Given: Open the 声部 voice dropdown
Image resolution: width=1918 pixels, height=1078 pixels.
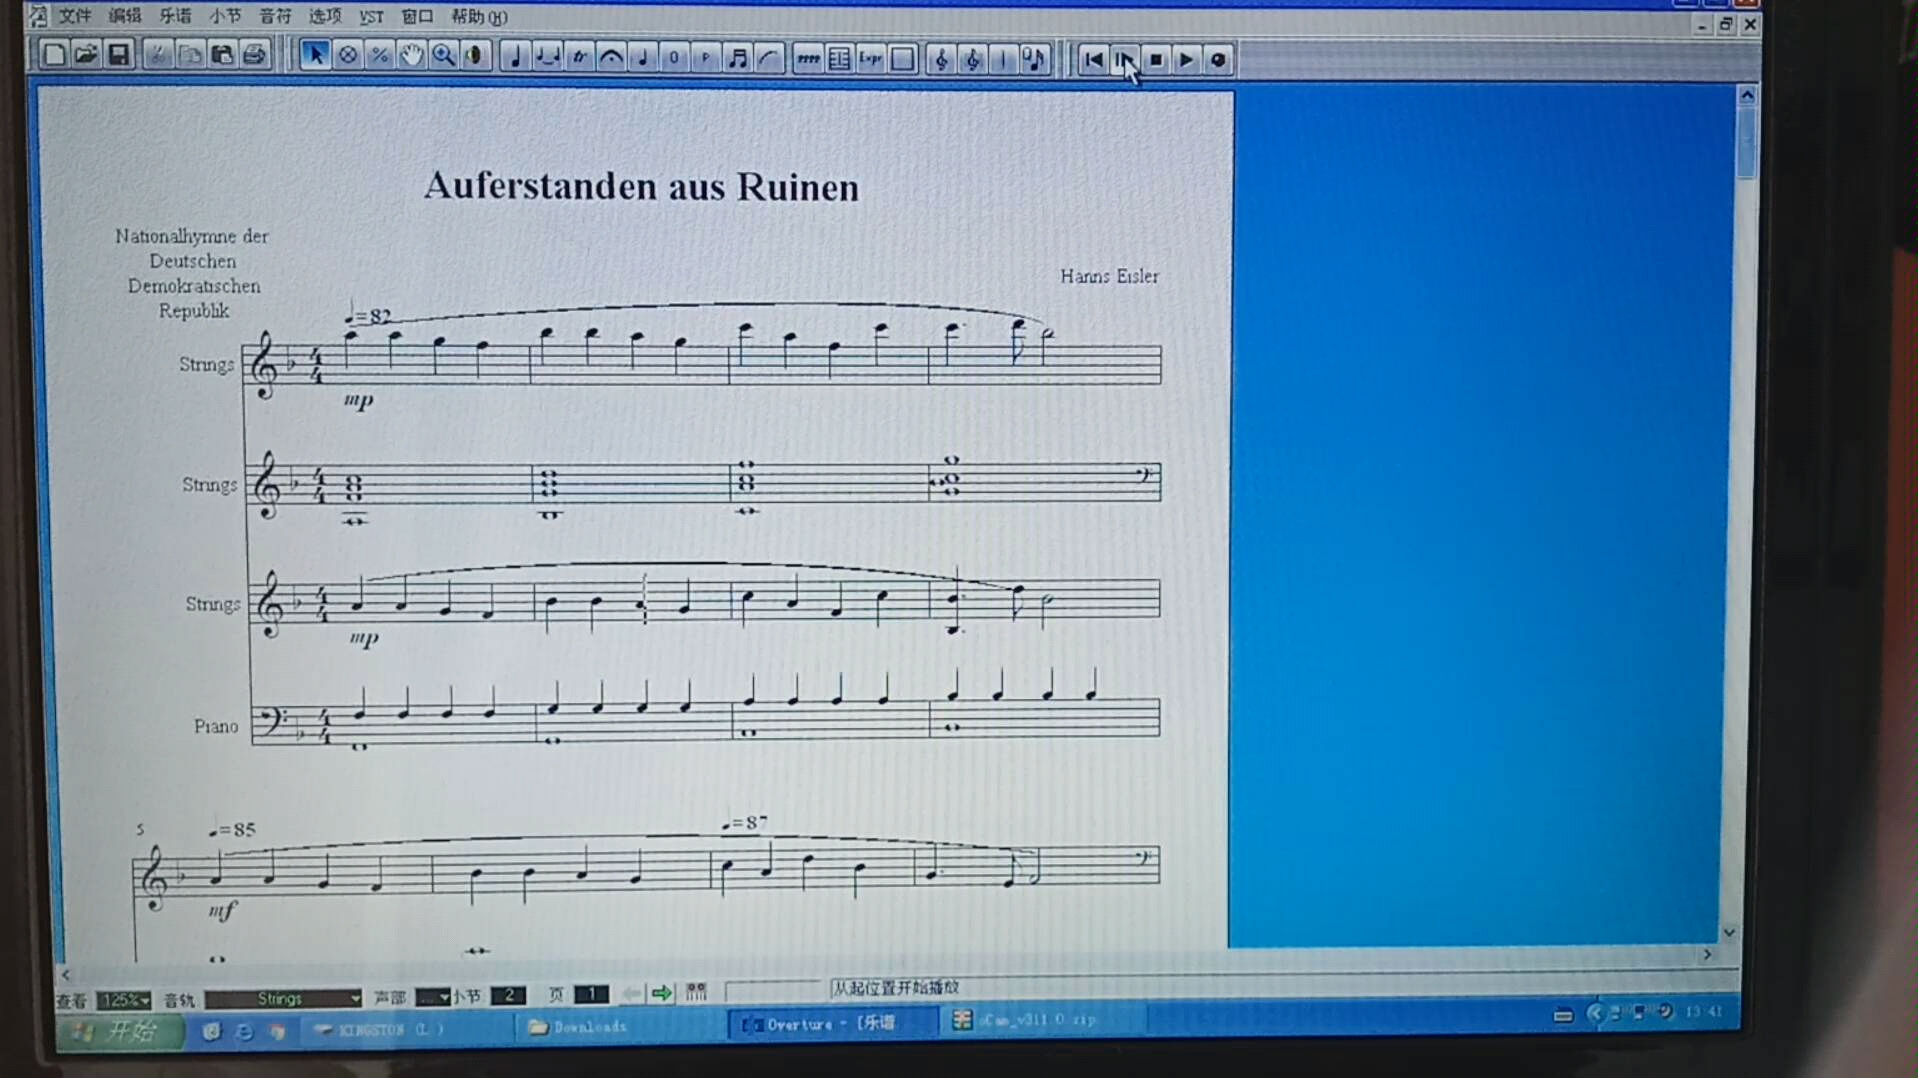Looking at the screenshot, I should pos(433,997).
